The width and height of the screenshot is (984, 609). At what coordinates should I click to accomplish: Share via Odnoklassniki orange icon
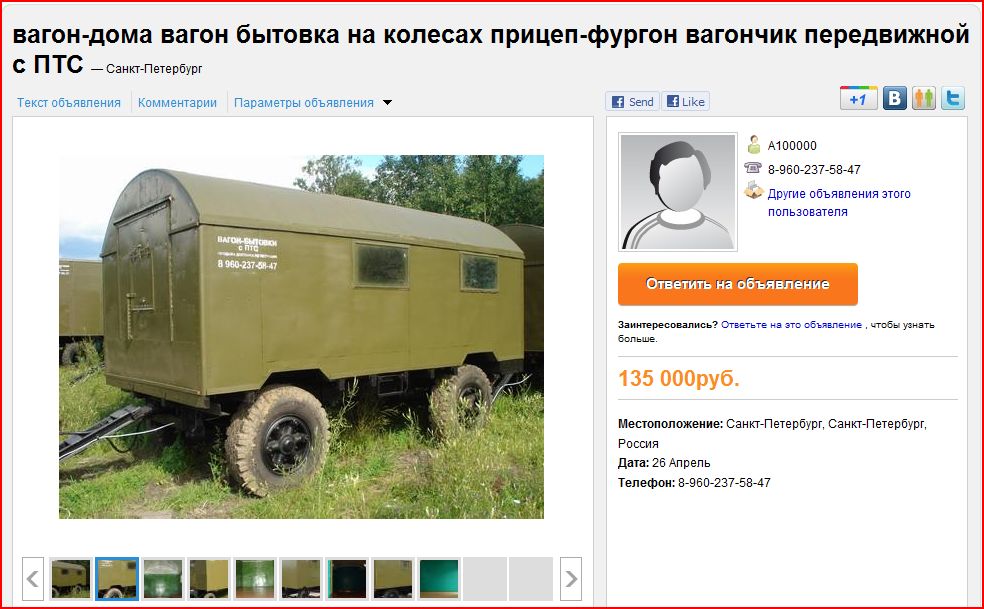(x=924, y=99)
